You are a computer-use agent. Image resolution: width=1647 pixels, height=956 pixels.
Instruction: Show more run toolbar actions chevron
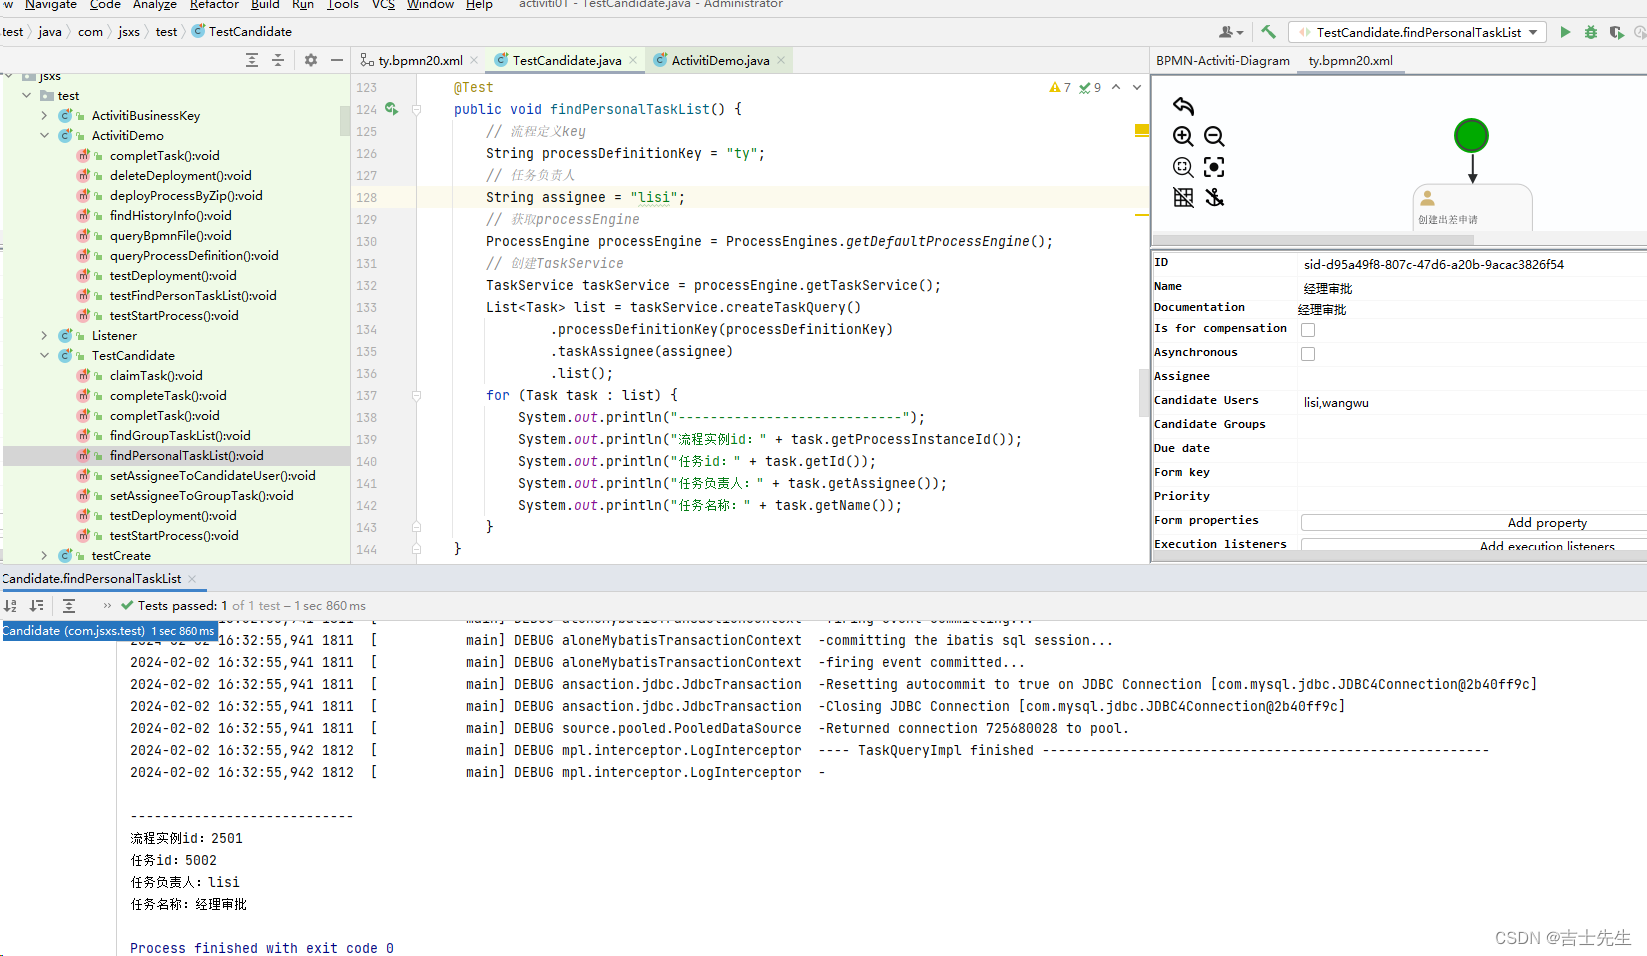[x=107, y=605]
